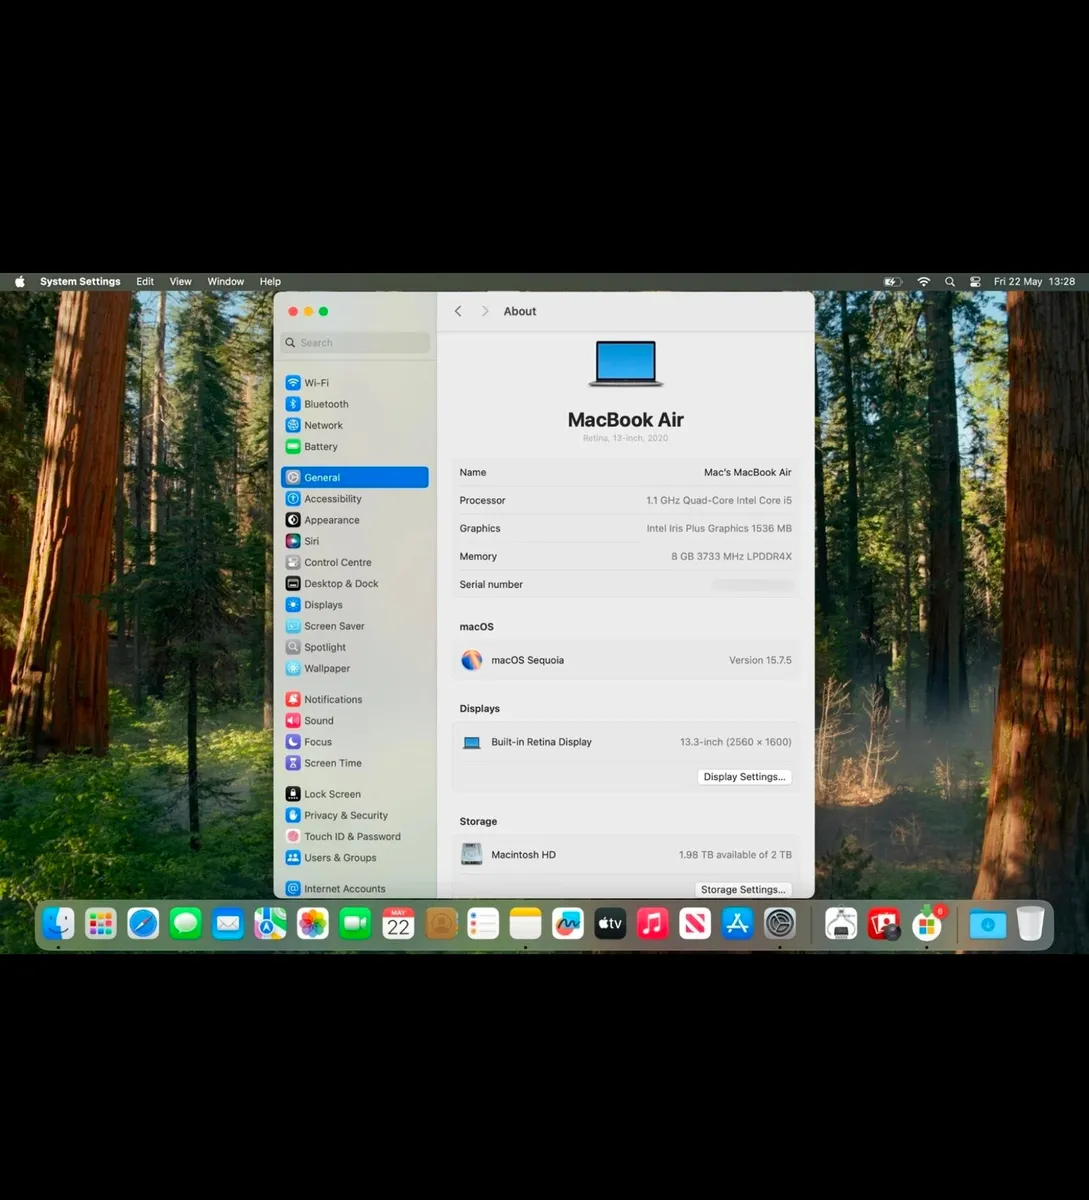1089x1200 pixels.
Task: Open Photos app in the Dock
Action: click(313, 923)
